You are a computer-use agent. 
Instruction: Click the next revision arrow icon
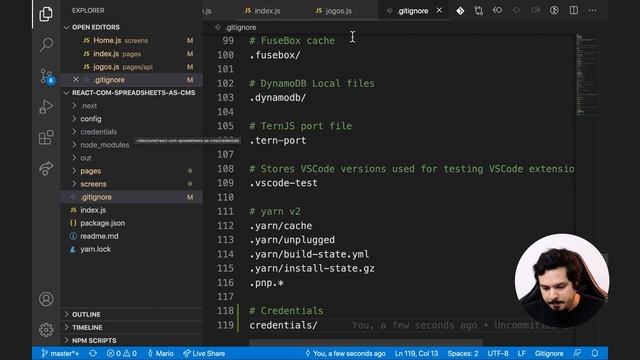[x=535, y=10]
